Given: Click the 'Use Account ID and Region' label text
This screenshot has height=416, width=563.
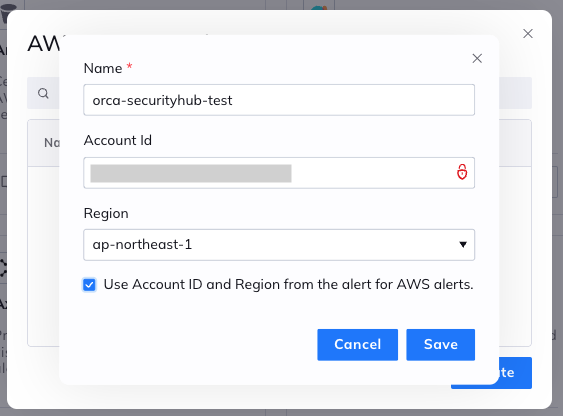Looking at the screenshot, I should 288,284.
